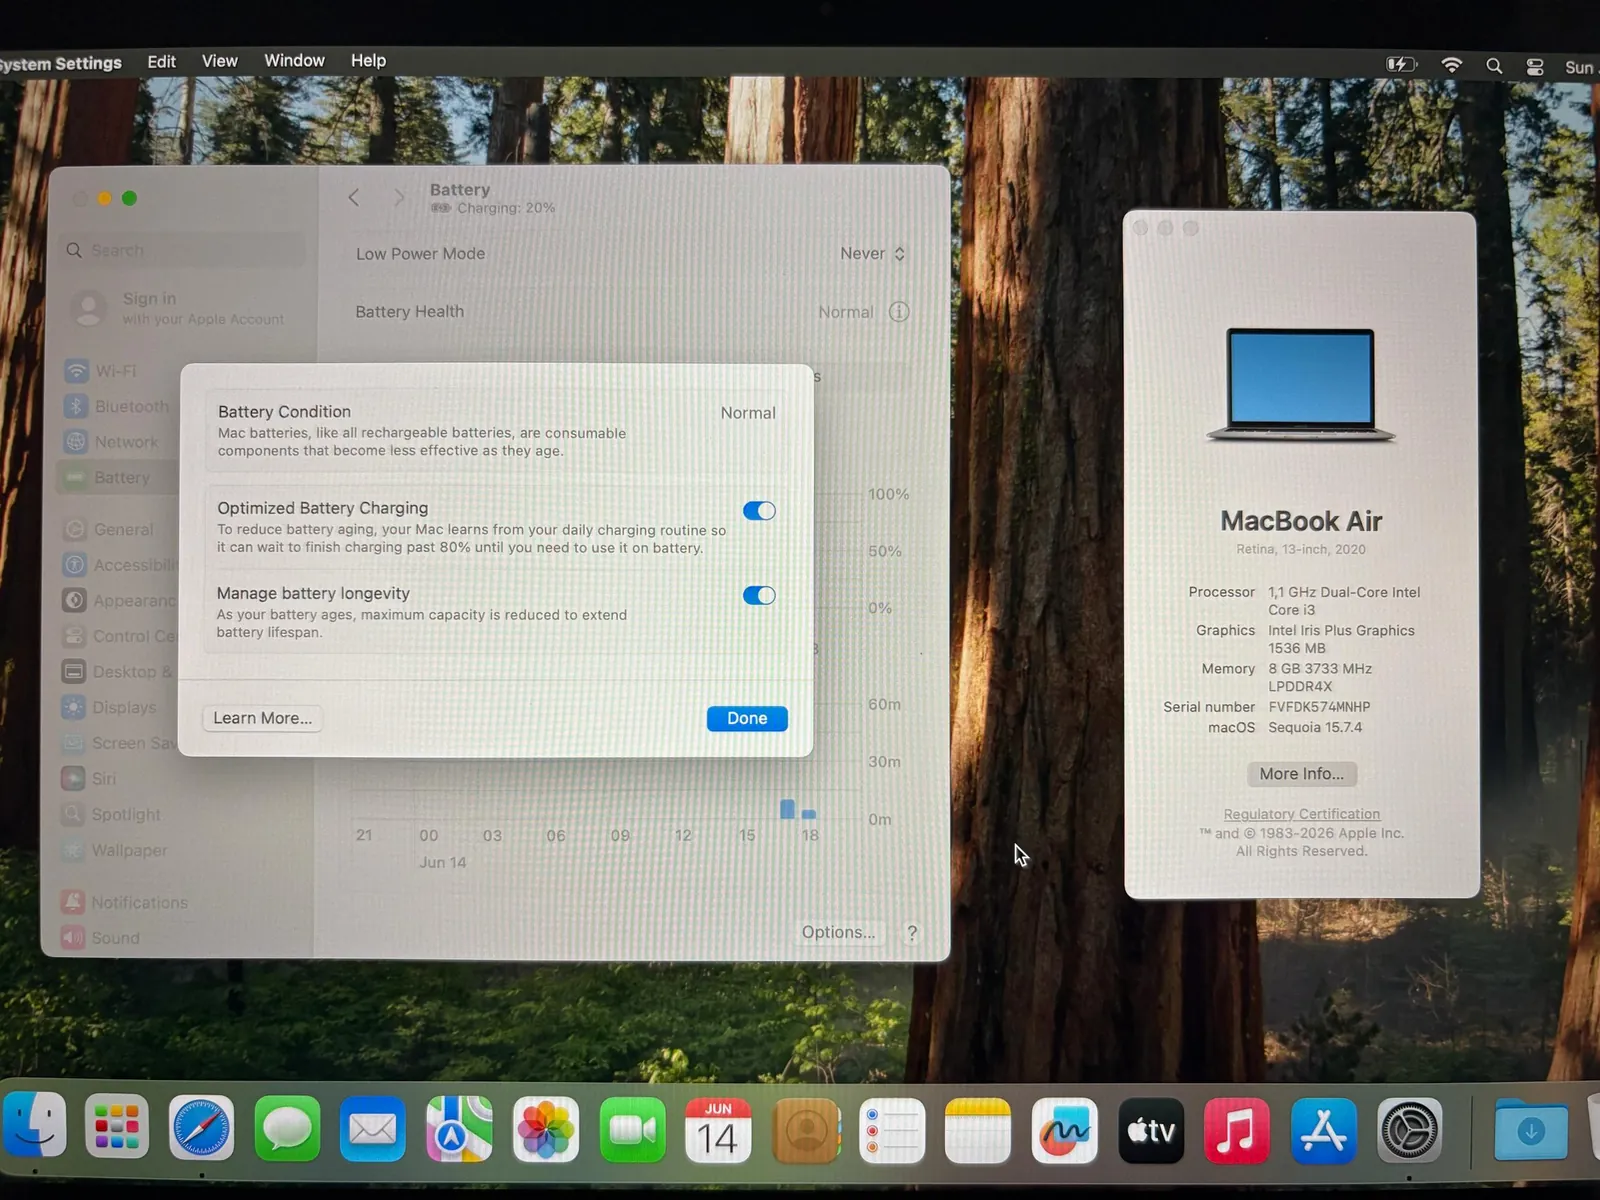Viewport: 1600px width, 1200px height.
Task: Toggle Optimized Battery Charging switch
Action: coord(759,511)
